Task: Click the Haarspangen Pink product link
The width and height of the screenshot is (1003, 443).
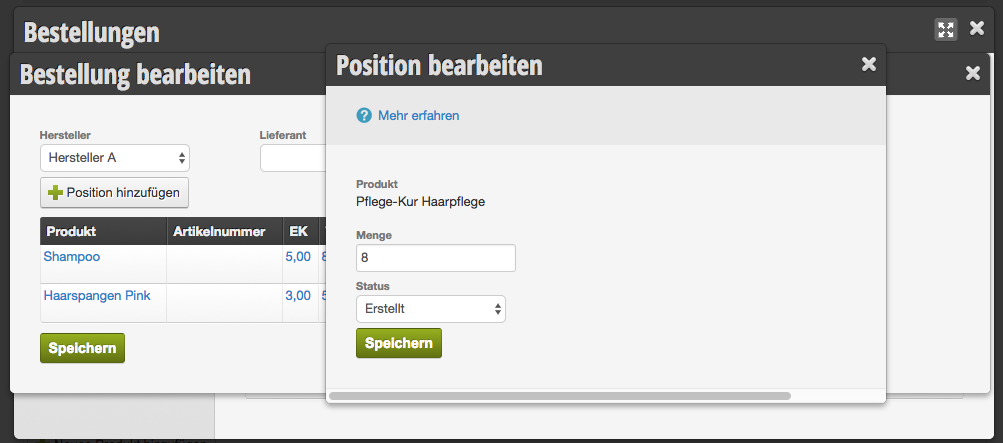Action: click(x=97, y=296)
